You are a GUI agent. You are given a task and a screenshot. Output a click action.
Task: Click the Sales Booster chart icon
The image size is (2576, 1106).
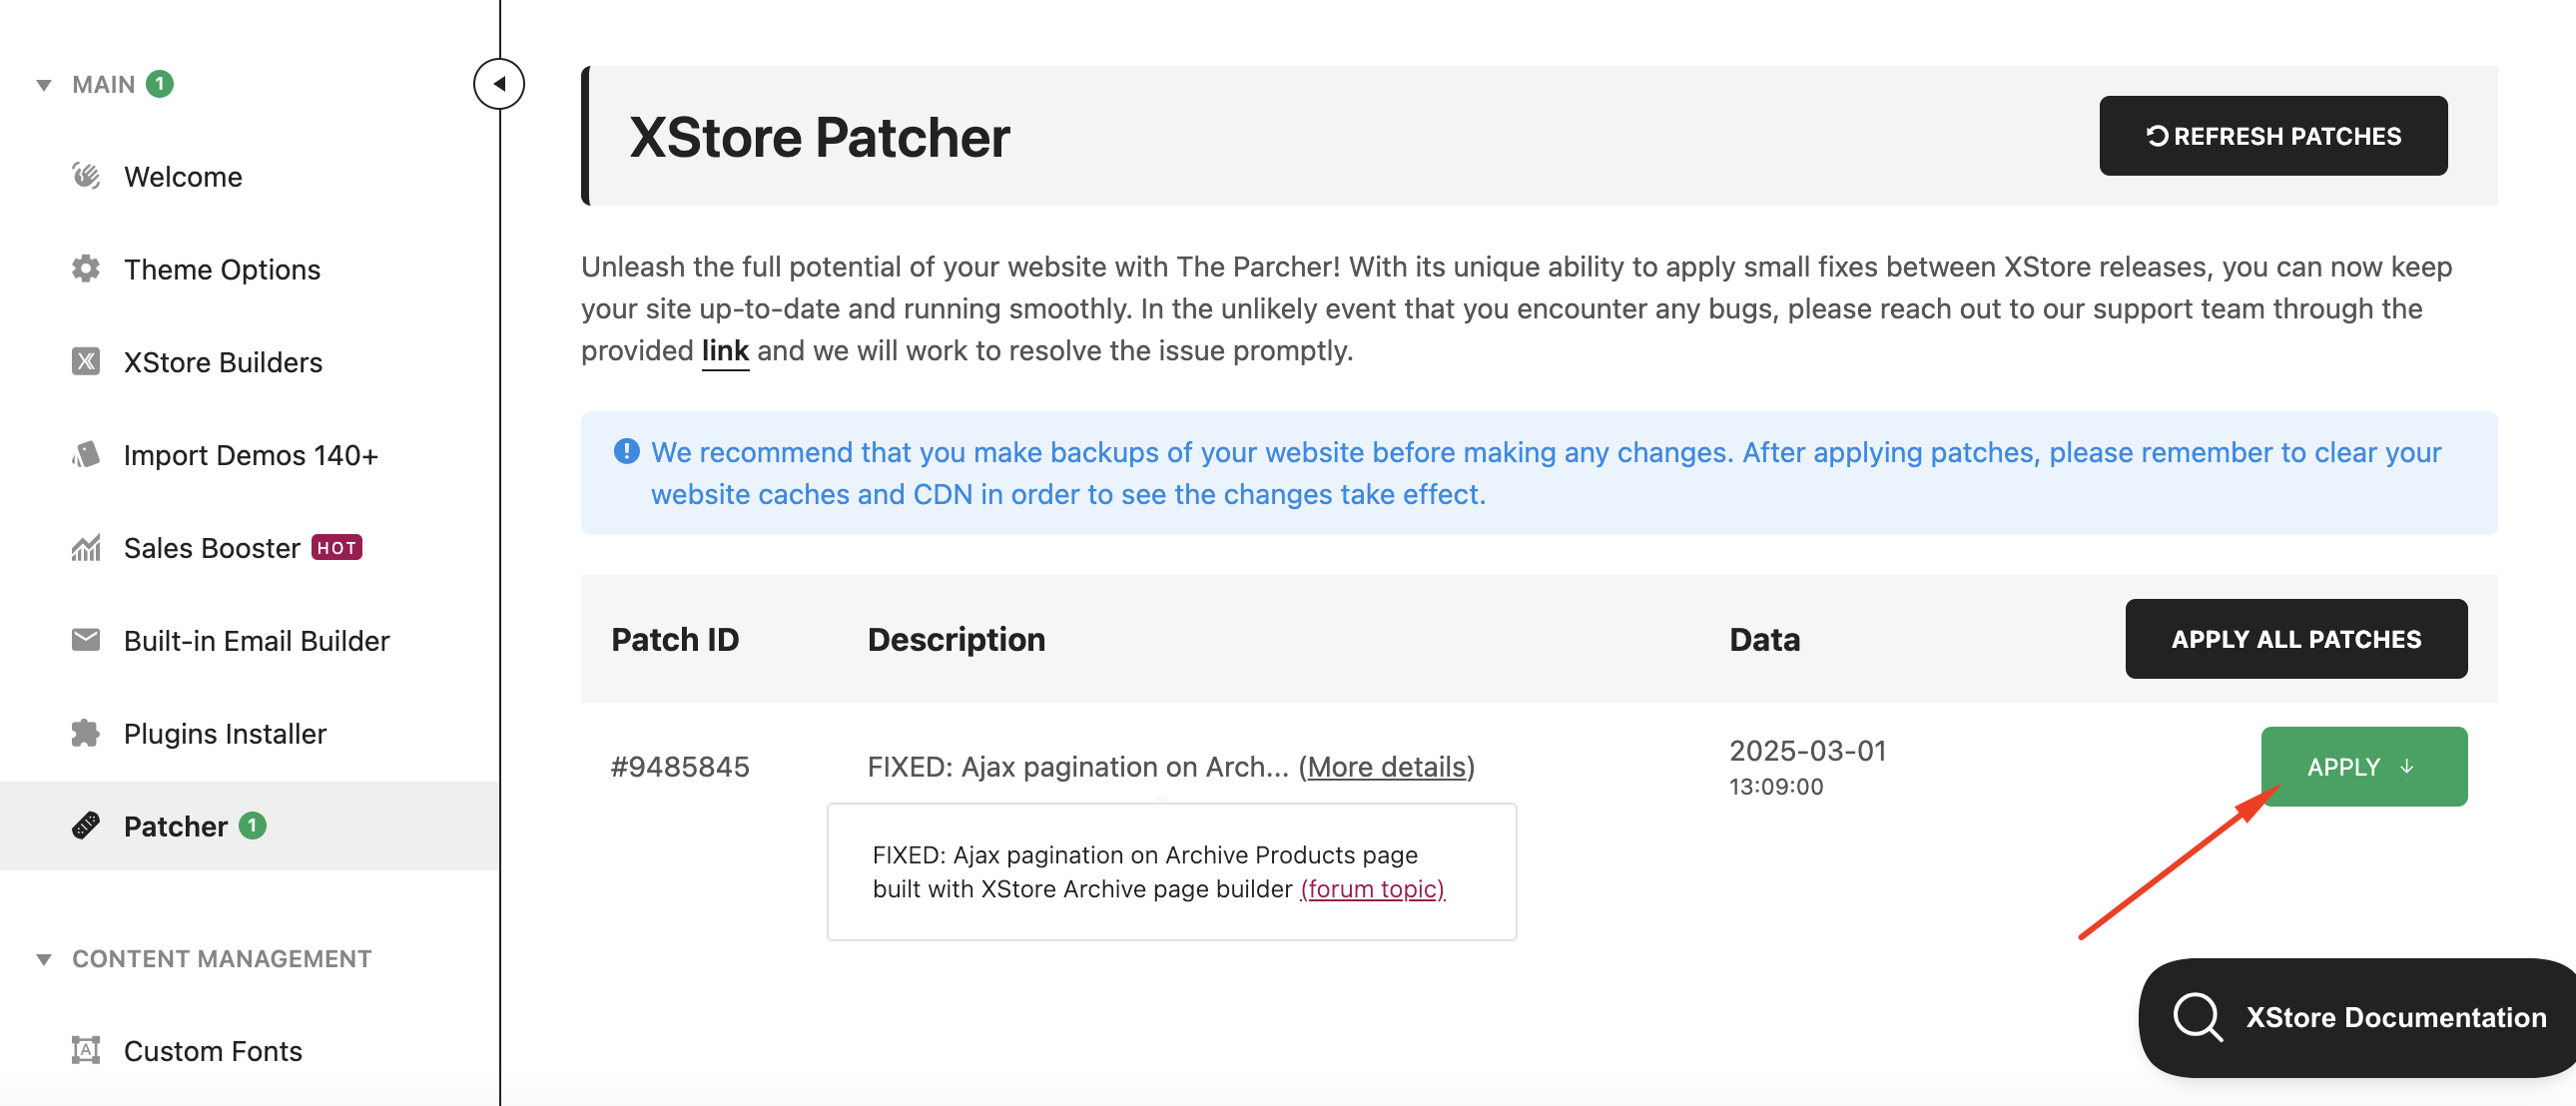86,548
